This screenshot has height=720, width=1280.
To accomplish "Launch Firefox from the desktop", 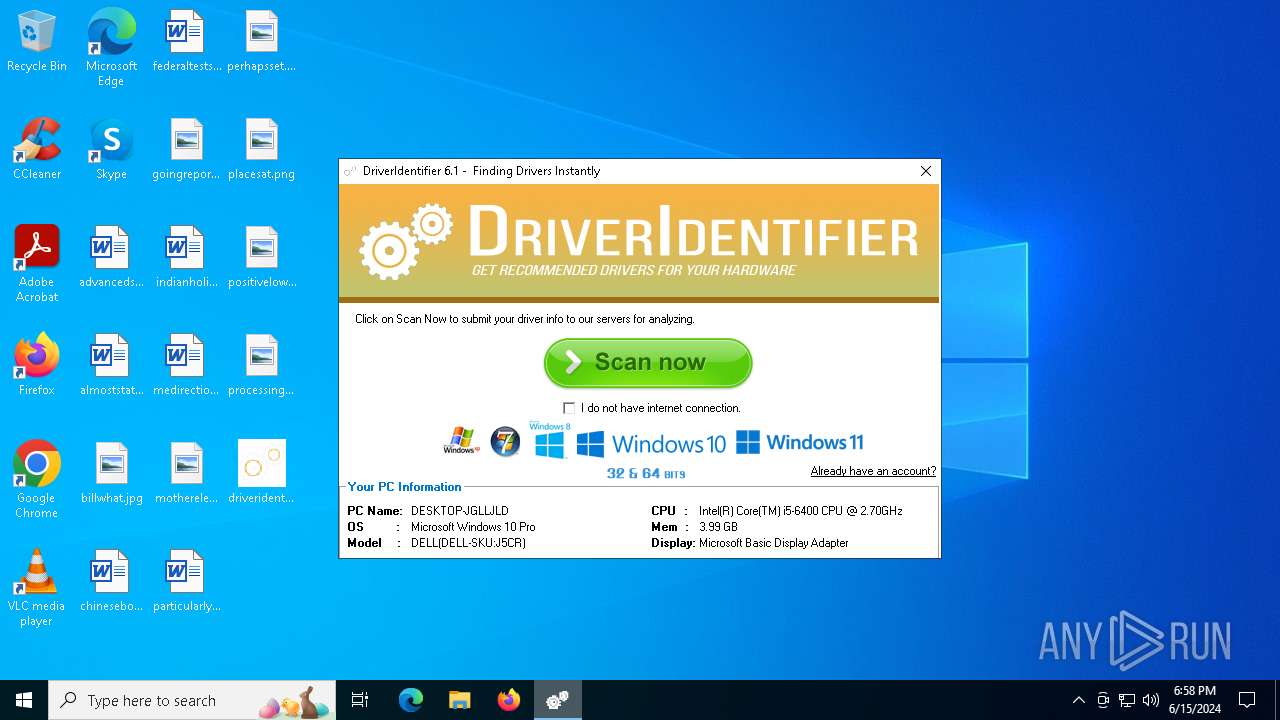I will pos(37,366).
